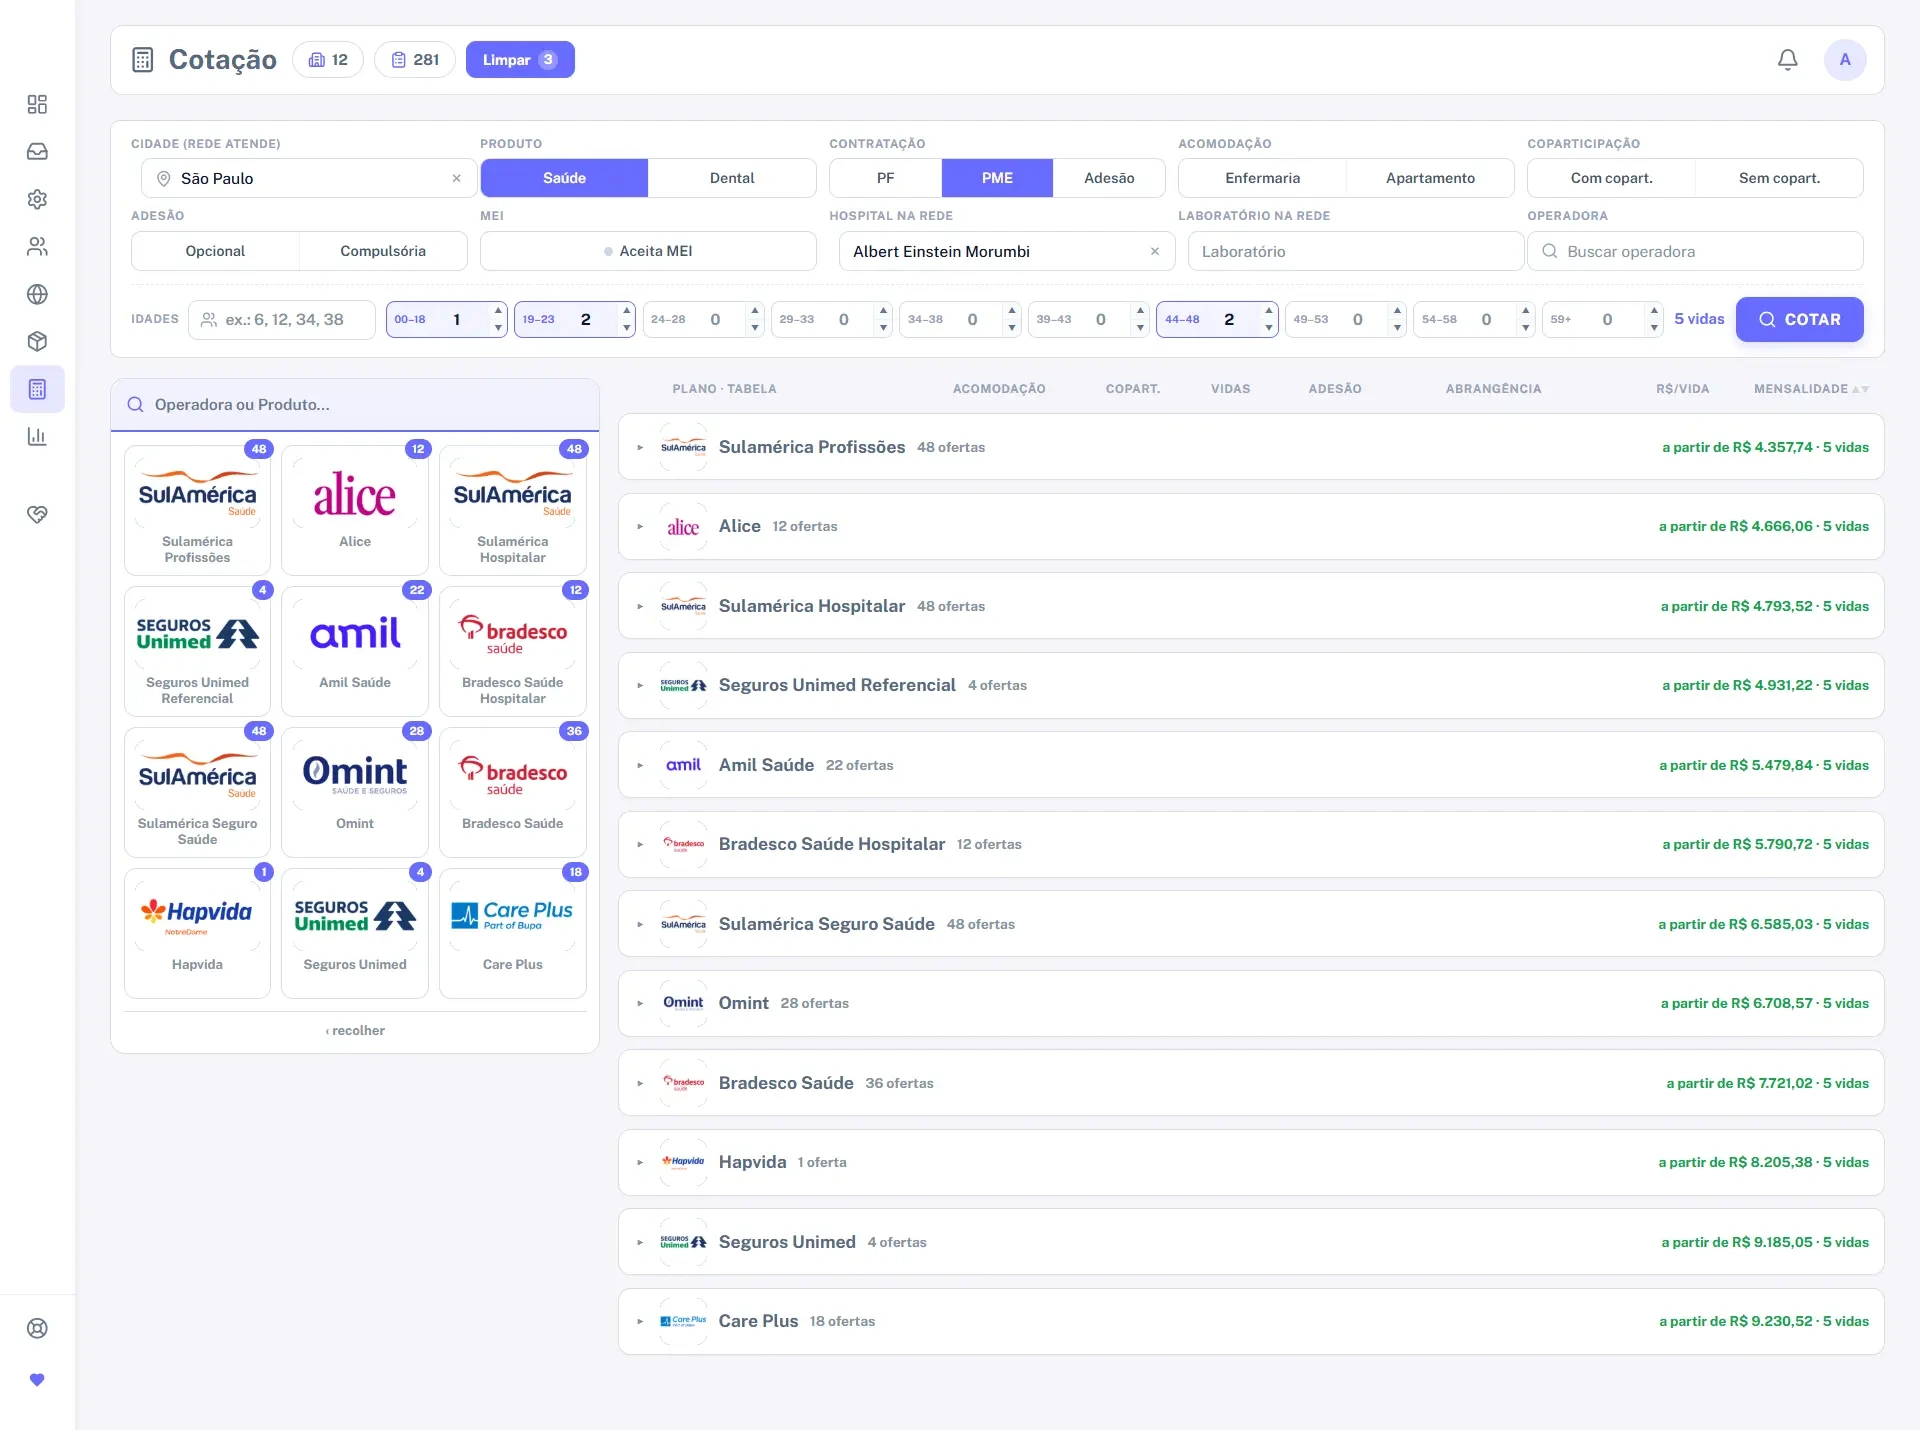Expand the Amil Saúde offers row
This screenshot has height=1430, width=1920.
1251,765
